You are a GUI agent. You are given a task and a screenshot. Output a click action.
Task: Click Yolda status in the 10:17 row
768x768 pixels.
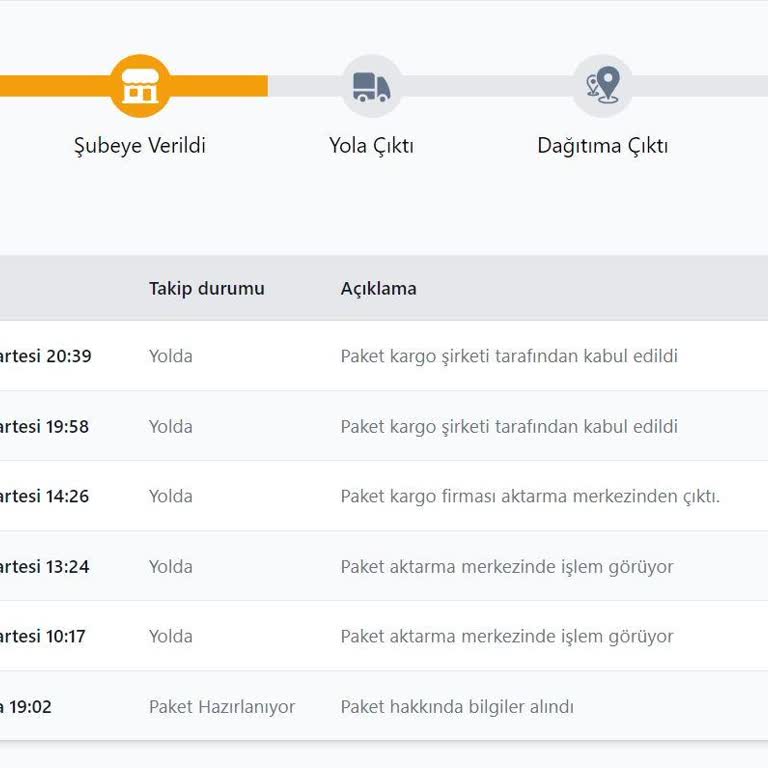coord(171,636)
